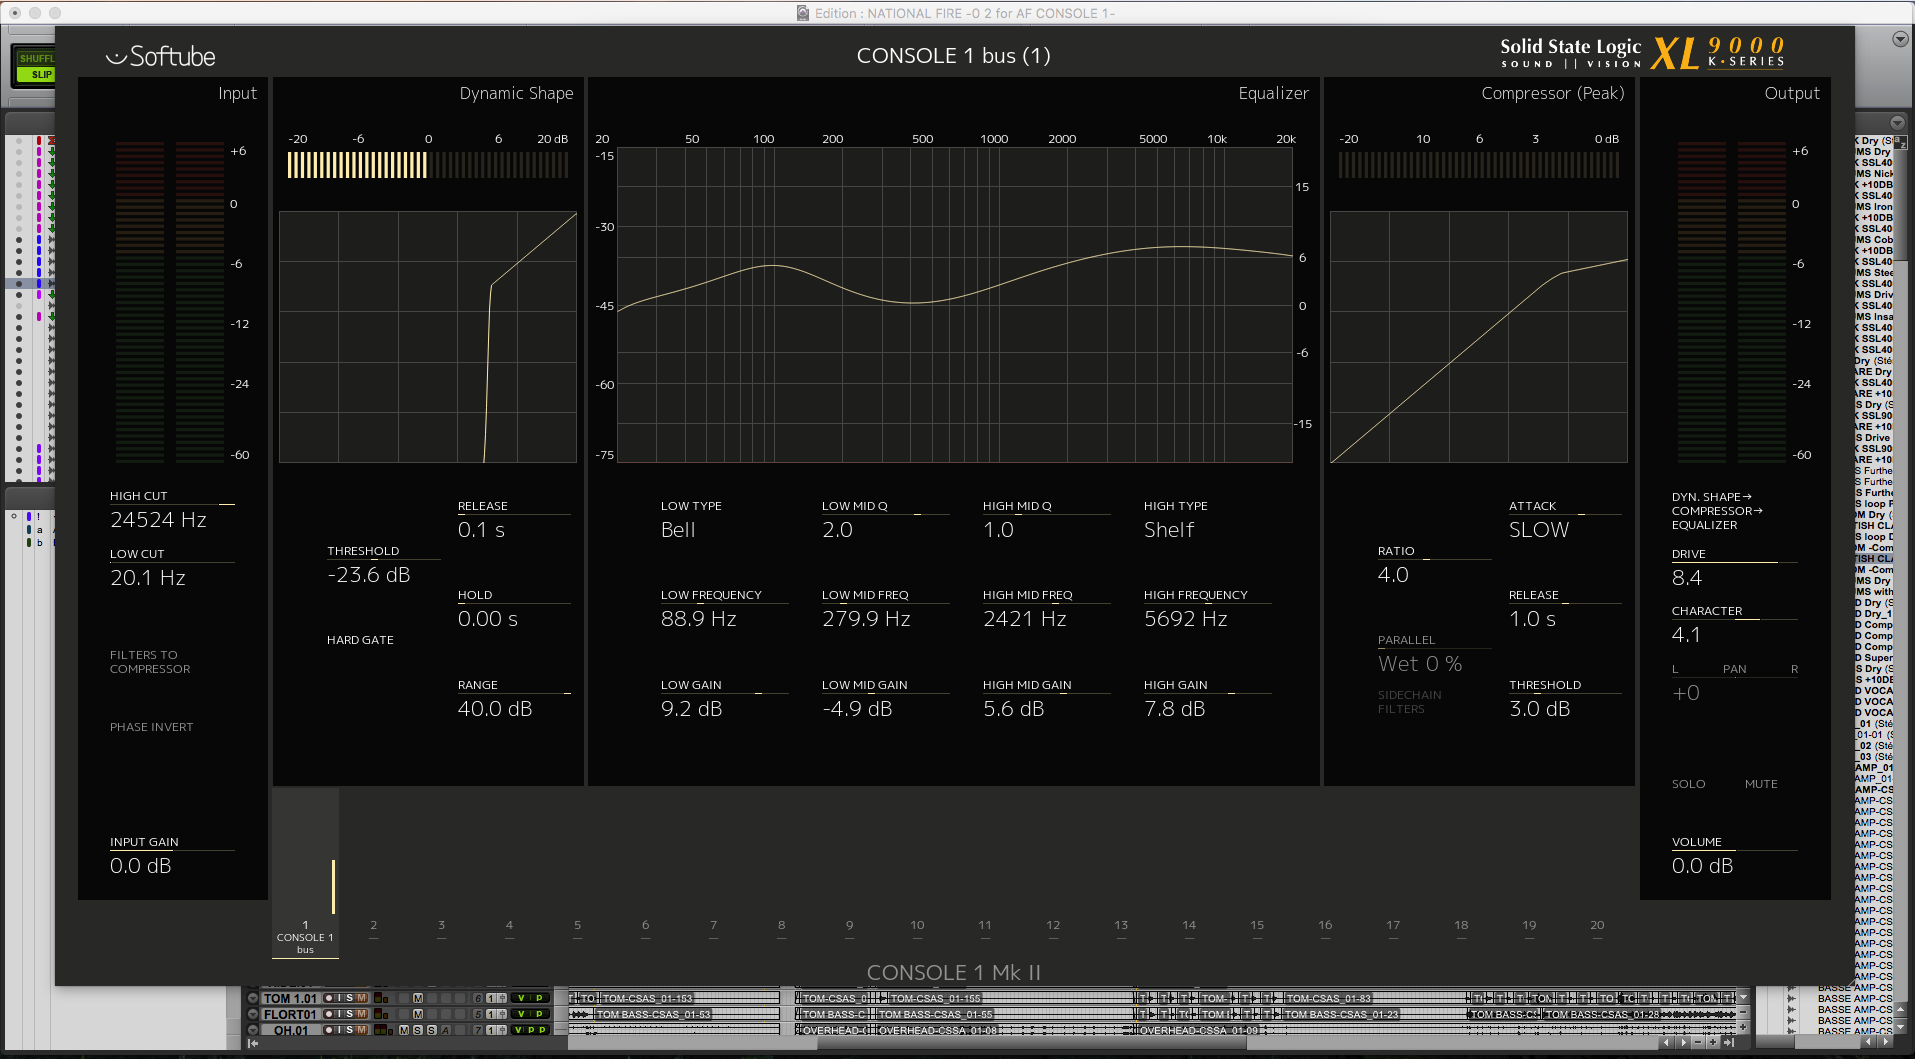Click the green 'V' voice selector on TOM 1.01

point(521,999)
